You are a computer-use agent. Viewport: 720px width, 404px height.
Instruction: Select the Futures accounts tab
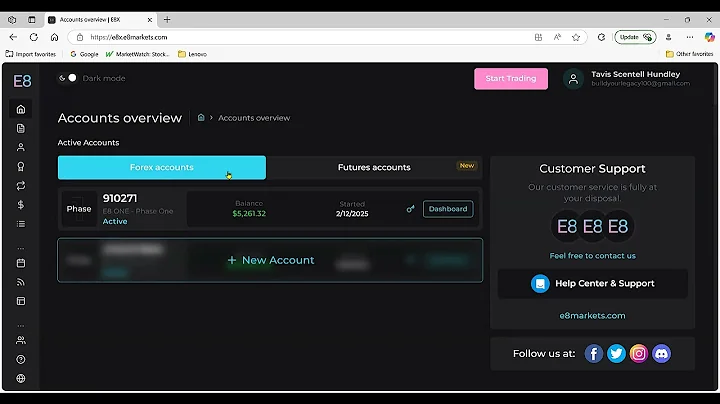[x=374, y=168]
